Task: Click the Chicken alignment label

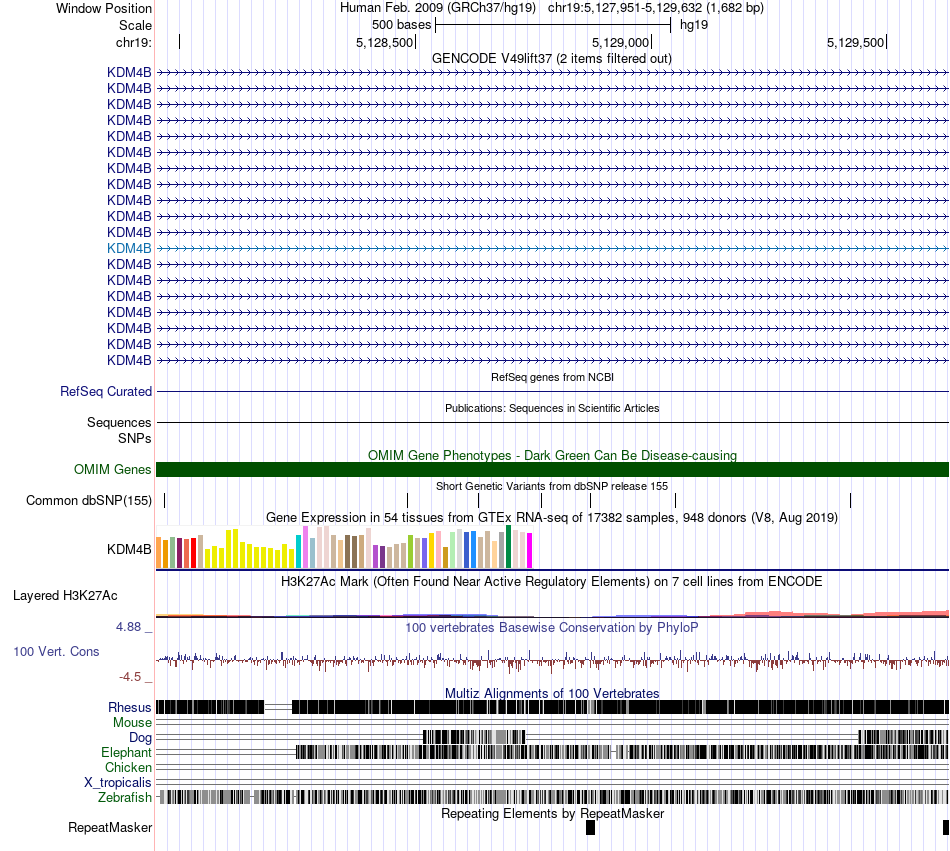Action: (128, 767)
